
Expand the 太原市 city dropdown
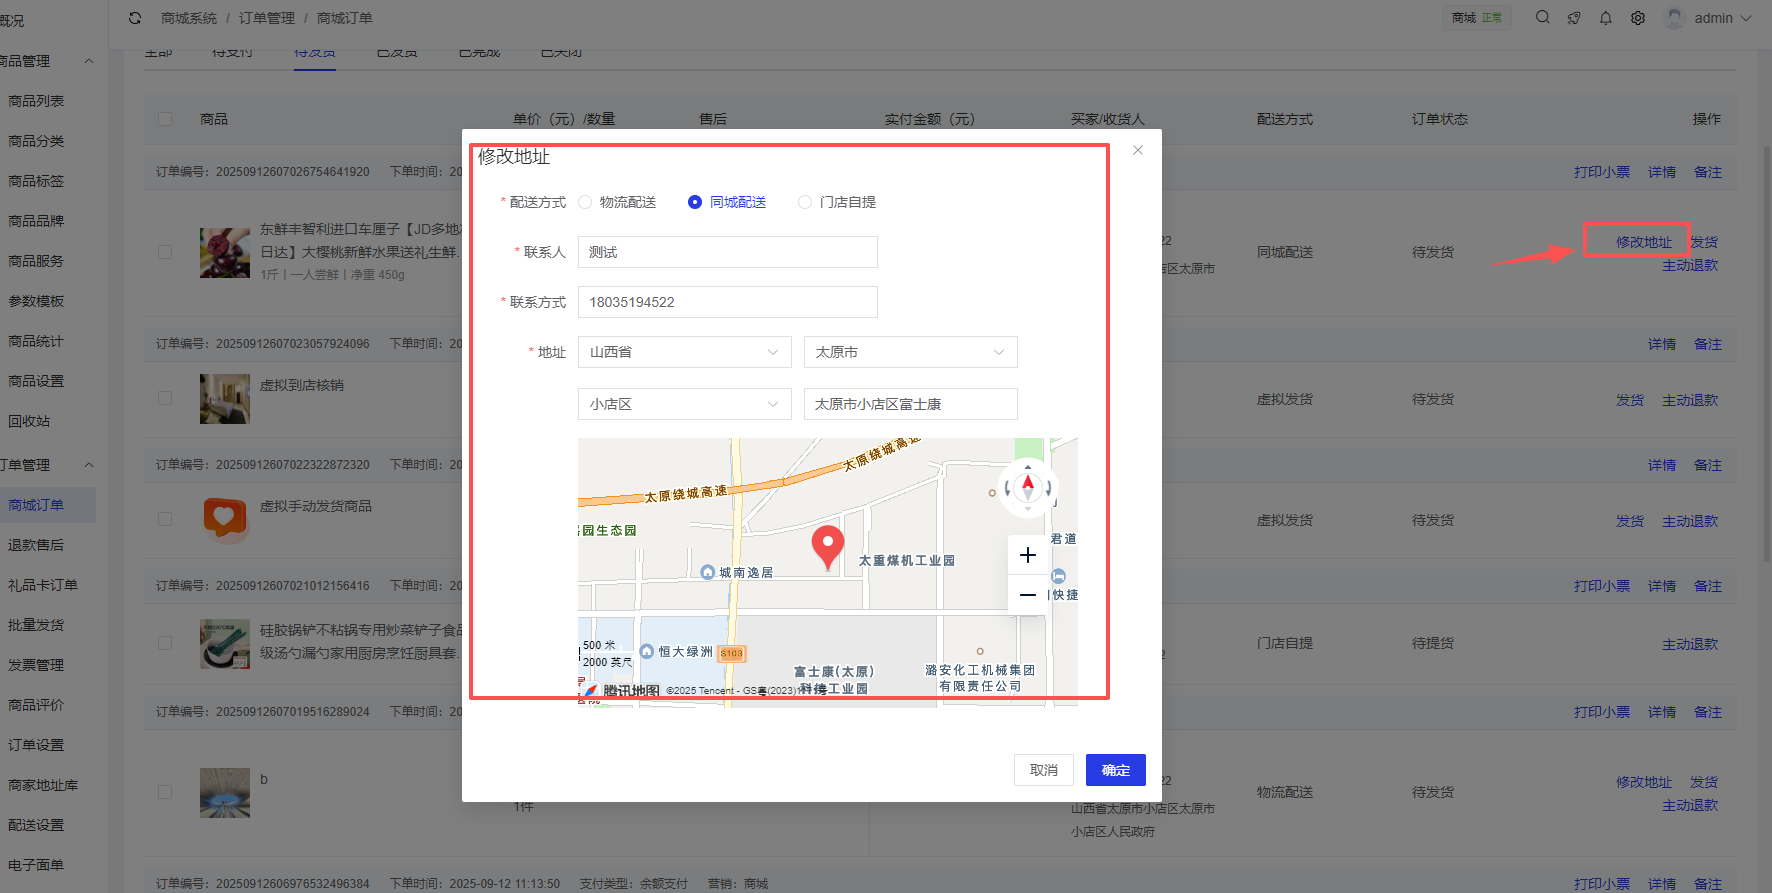point(910,352)
